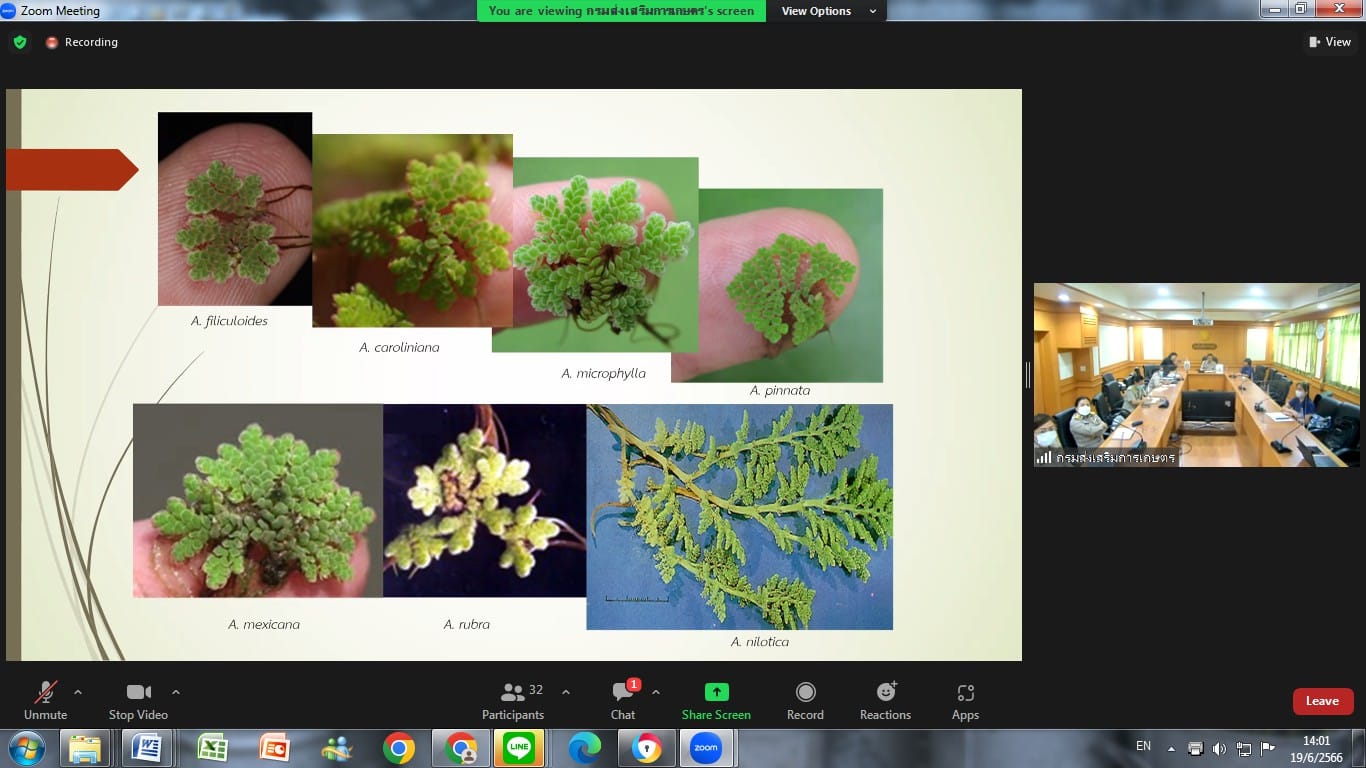Unmute the microphone
The width and height of the screenshot is (1366, 768).
click(45, 700)
